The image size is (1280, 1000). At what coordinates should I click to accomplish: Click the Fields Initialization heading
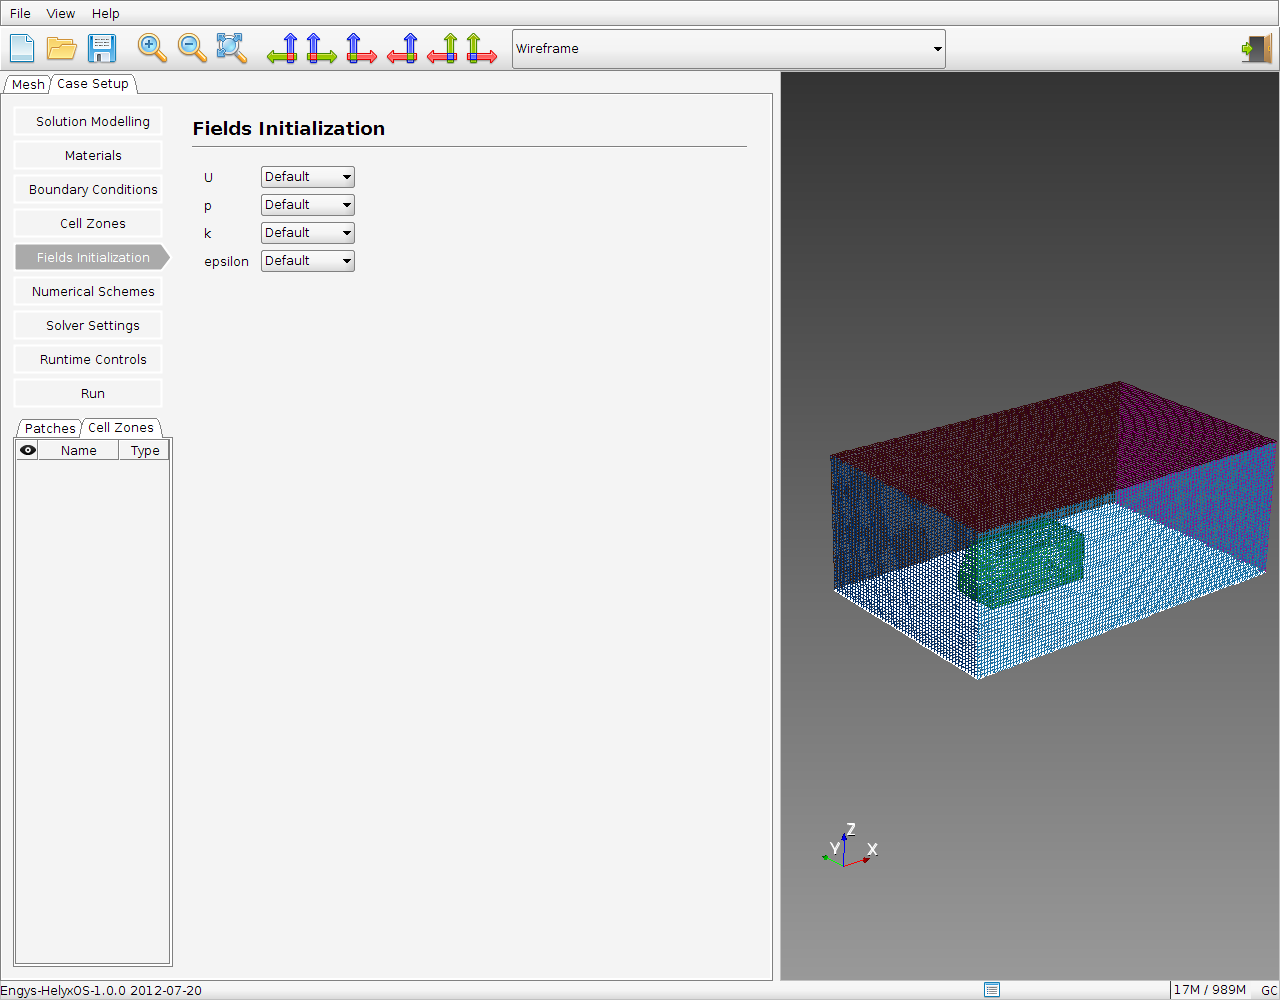(289, 128)
